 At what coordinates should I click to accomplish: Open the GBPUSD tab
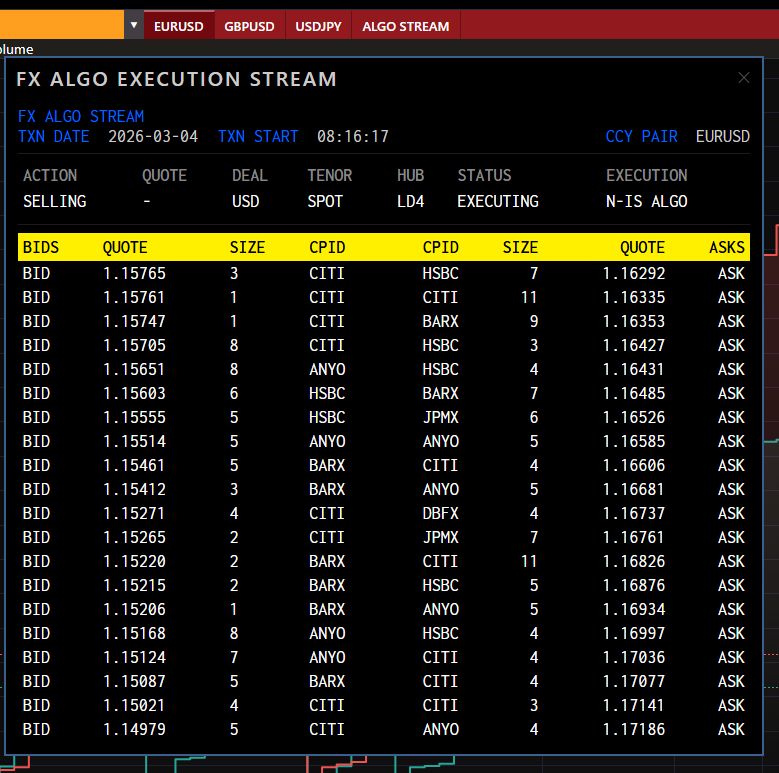point(250,26)
